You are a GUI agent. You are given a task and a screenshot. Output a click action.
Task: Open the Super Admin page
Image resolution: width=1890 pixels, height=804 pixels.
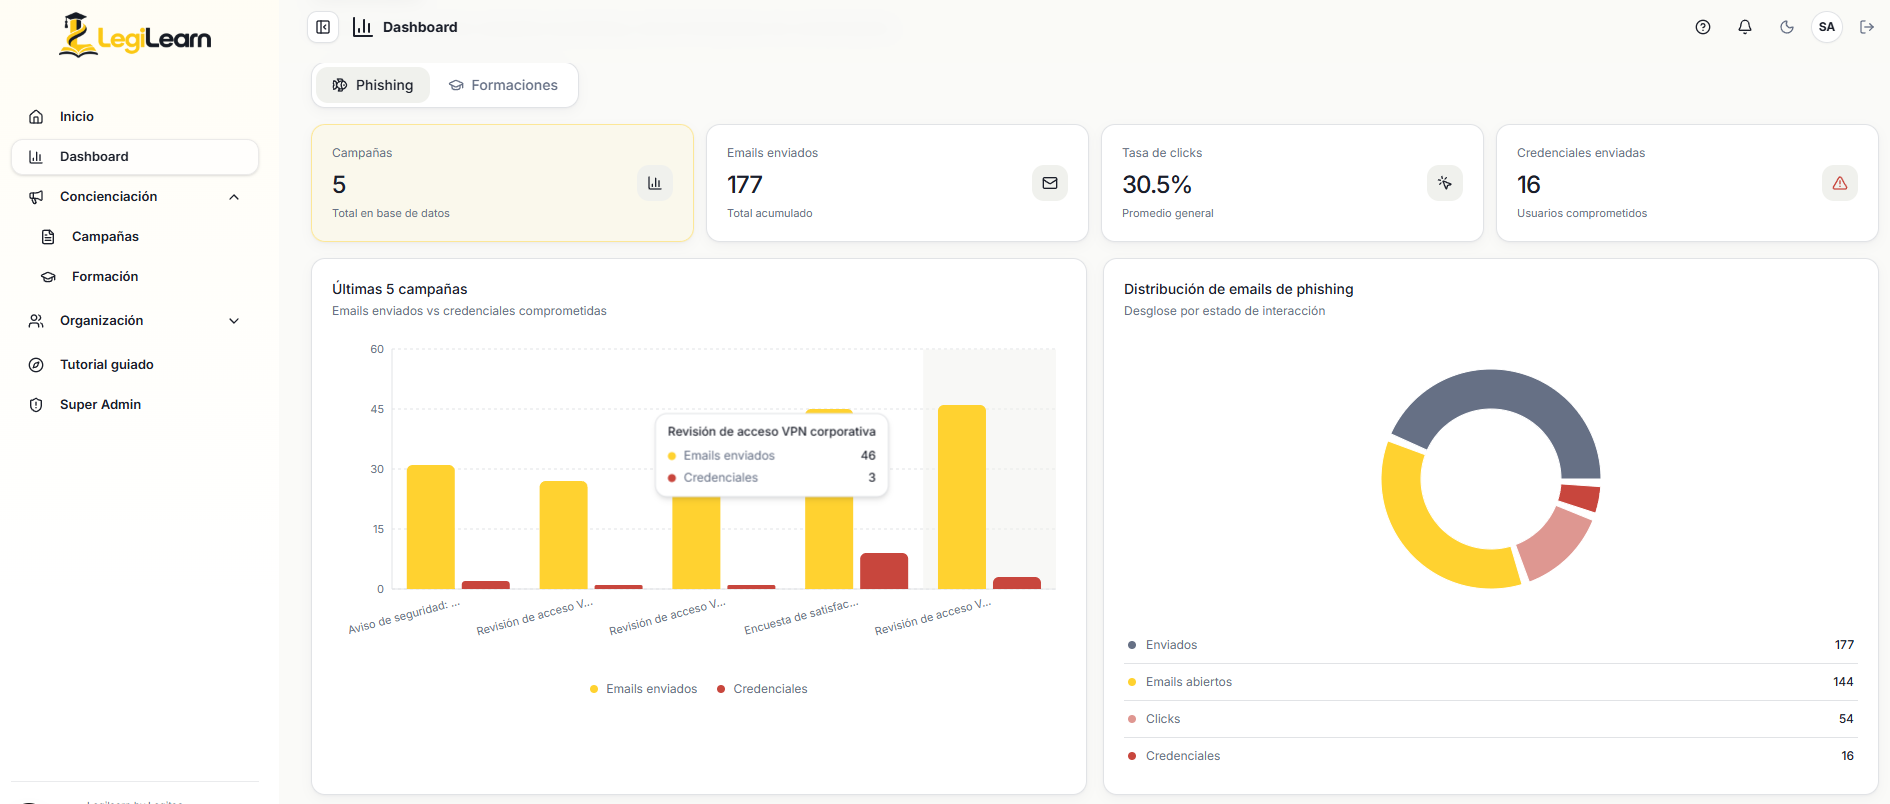(x=135, y=405)
